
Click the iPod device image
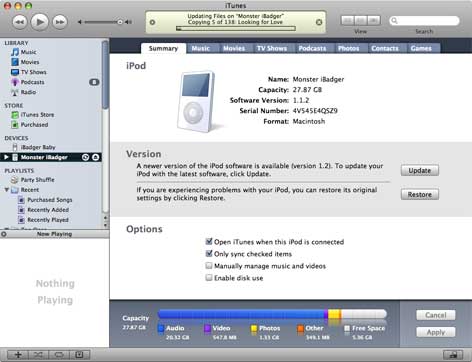tap(198, 101)
